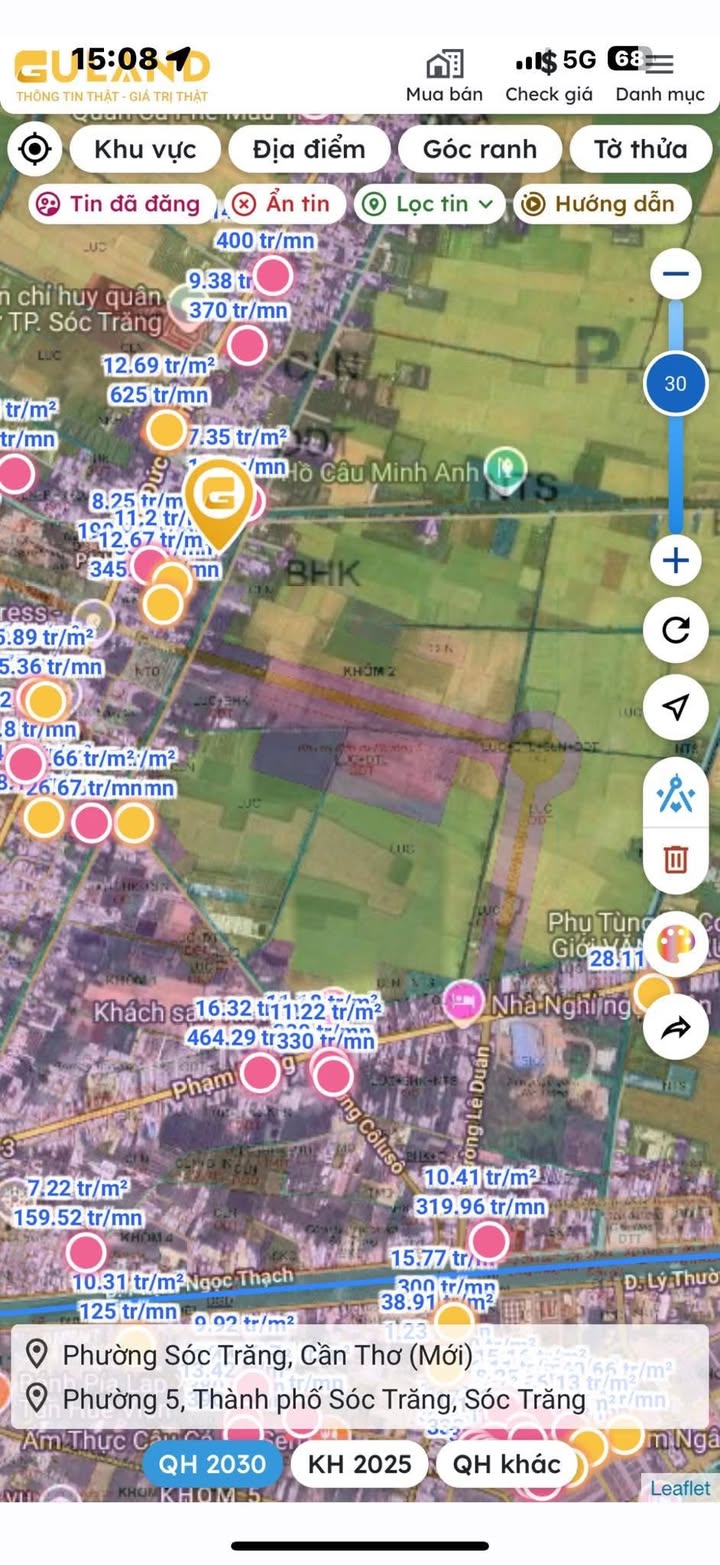Select the pink 464.29 tr listing marker
Viewport: 720px width, 1565px height.
[x=260, y=1073]
